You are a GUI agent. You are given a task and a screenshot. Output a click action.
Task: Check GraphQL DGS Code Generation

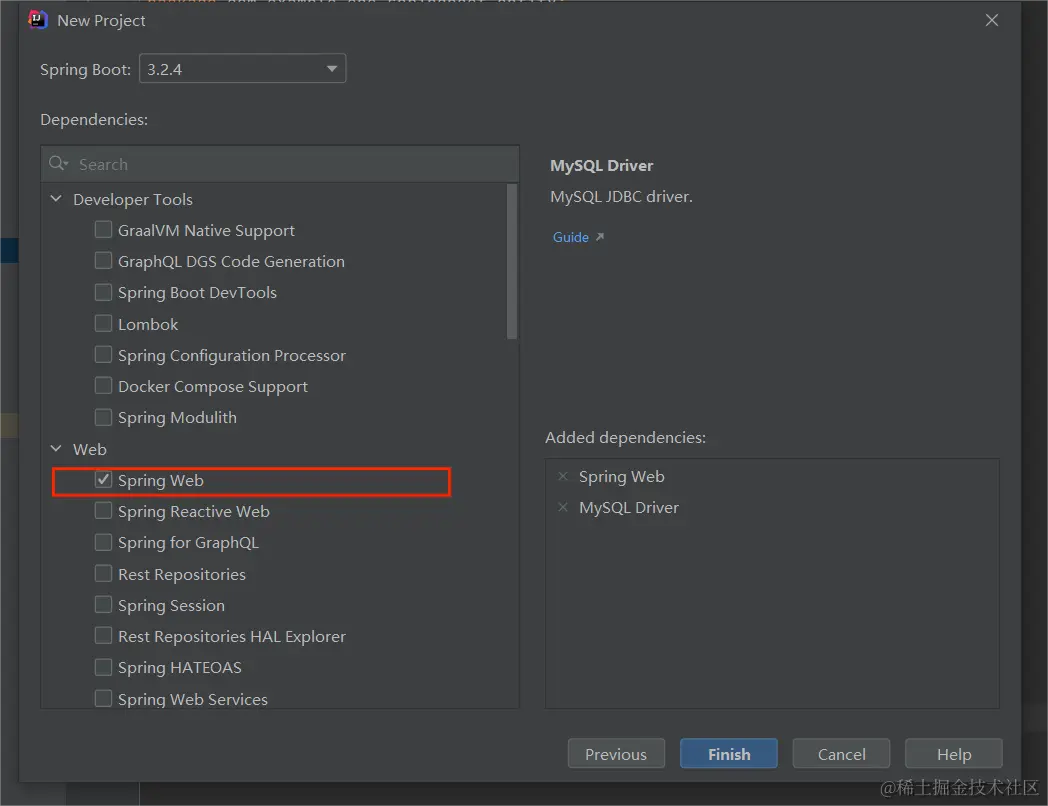tap(103, 261)
